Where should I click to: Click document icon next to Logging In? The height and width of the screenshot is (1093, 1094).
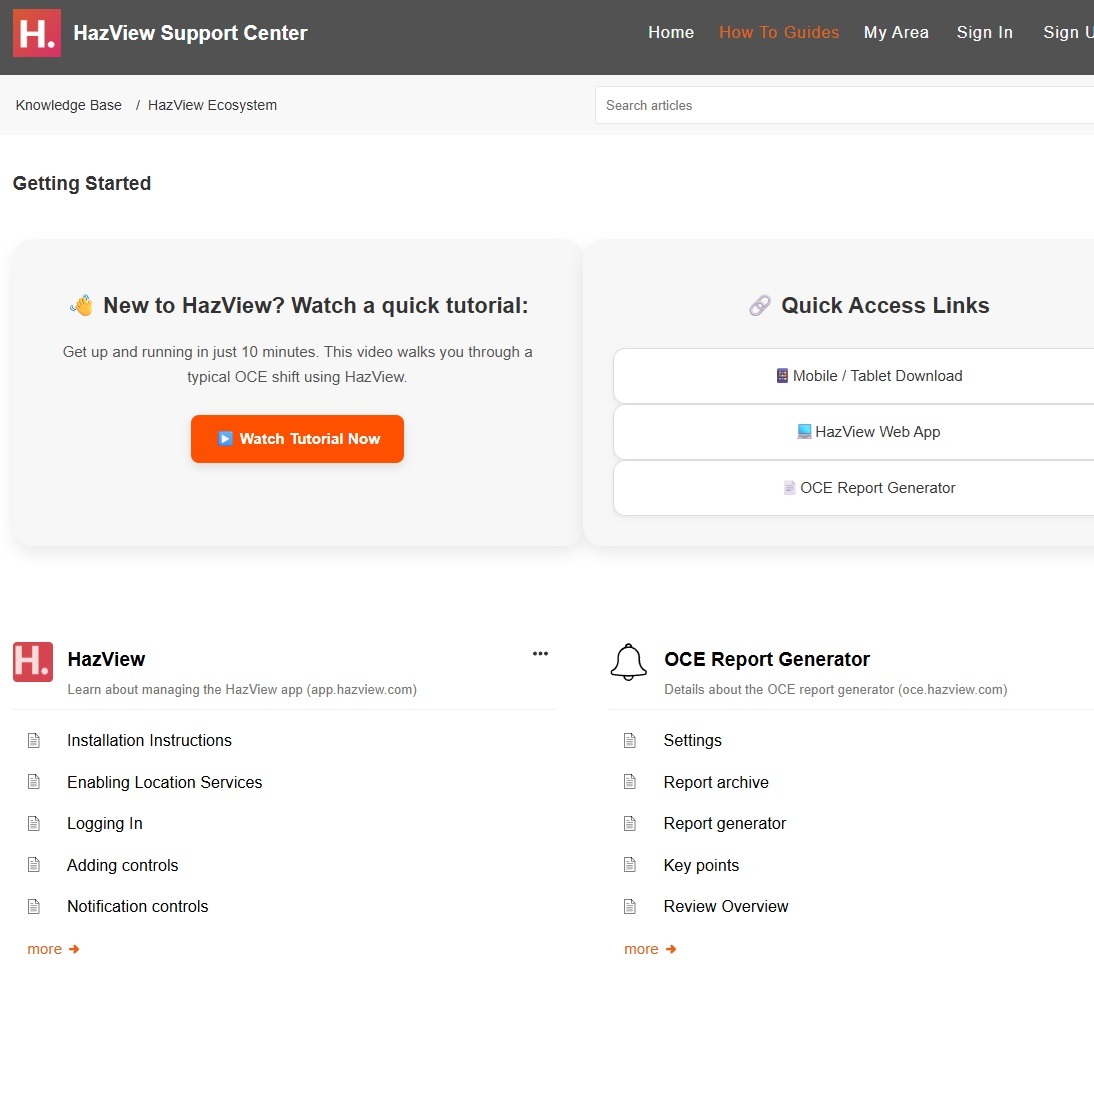coord(34,824)
